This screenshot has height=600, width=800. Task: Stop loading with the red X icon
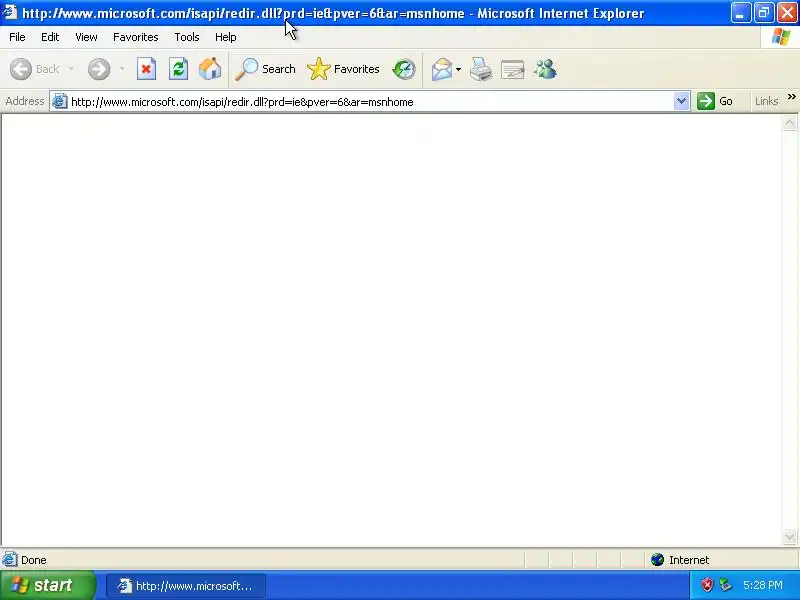(146, 69)
